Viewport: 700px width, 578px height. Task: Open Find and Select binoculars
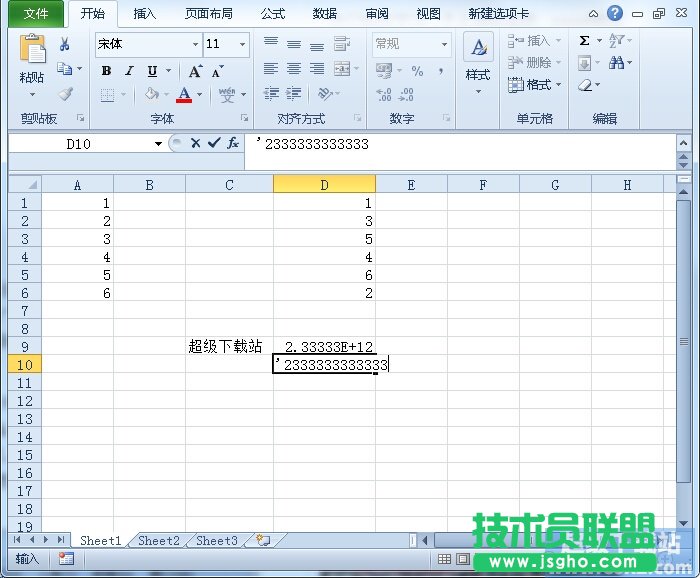pos(617,62)
